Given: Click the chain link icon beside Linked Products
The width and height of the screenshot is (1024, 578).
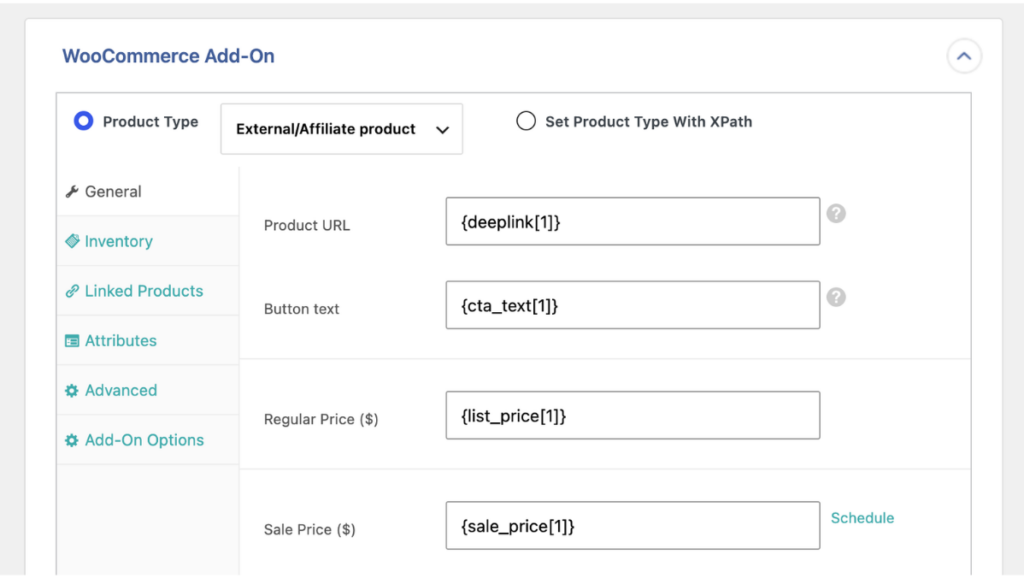Looking at the screenshot, I should [x=72, y=291].
